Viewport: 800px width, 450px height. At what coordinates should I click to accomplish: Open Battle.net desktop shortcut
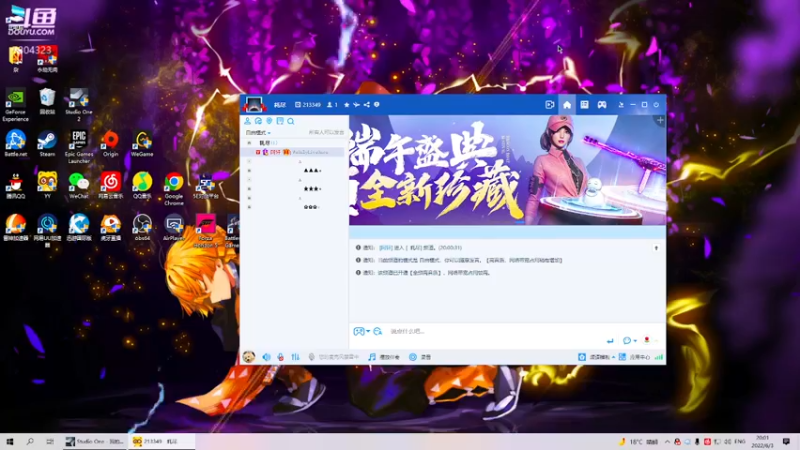click(x=15, y=143)
